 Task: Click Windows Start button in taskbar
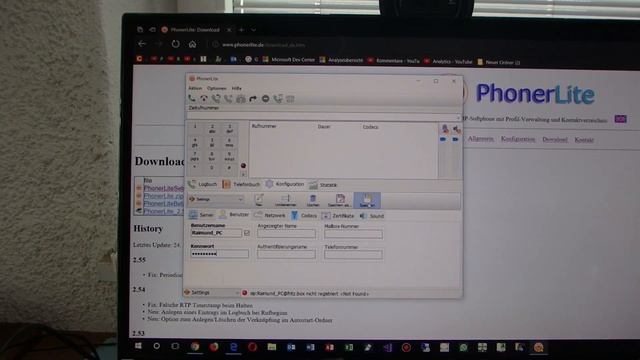138,346
